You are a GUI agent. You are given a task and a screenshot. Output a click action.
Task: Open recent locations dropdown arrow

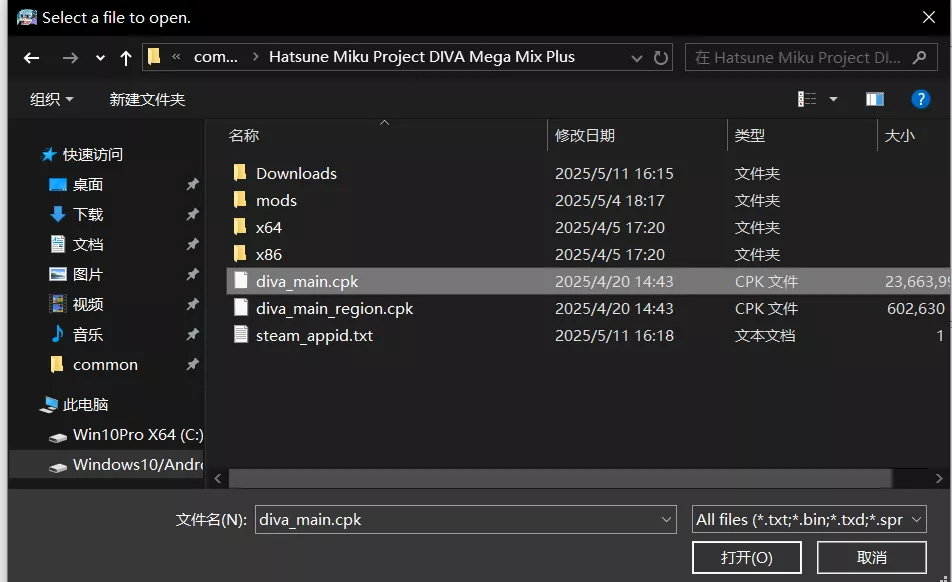(100, 58)
